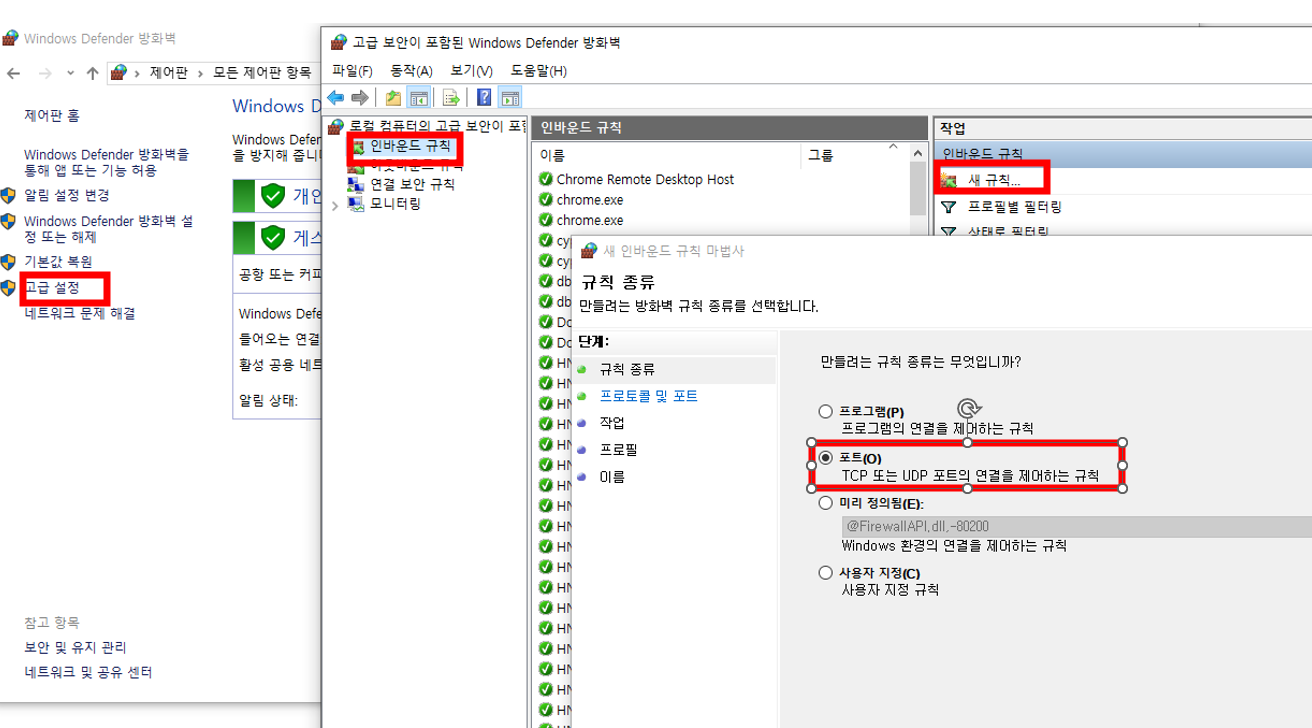Click the firewall icon of local computer tree root
This screenshot has width=1312, height=728.
[338, 127]
